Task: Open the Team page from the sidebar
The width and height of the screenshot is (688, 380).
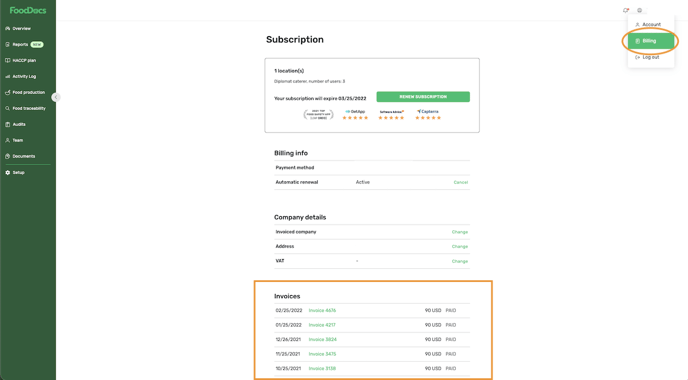Action: 18,140
